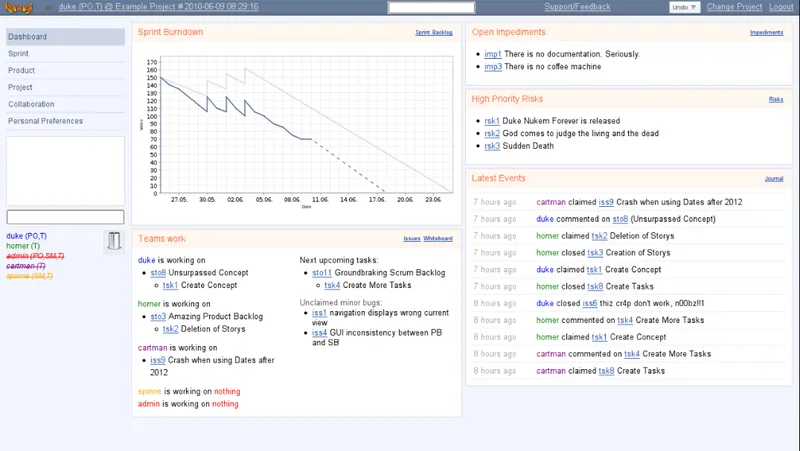Click the trash can icon
The width and height of the screenshot is (800, 451).
point(114,241)
